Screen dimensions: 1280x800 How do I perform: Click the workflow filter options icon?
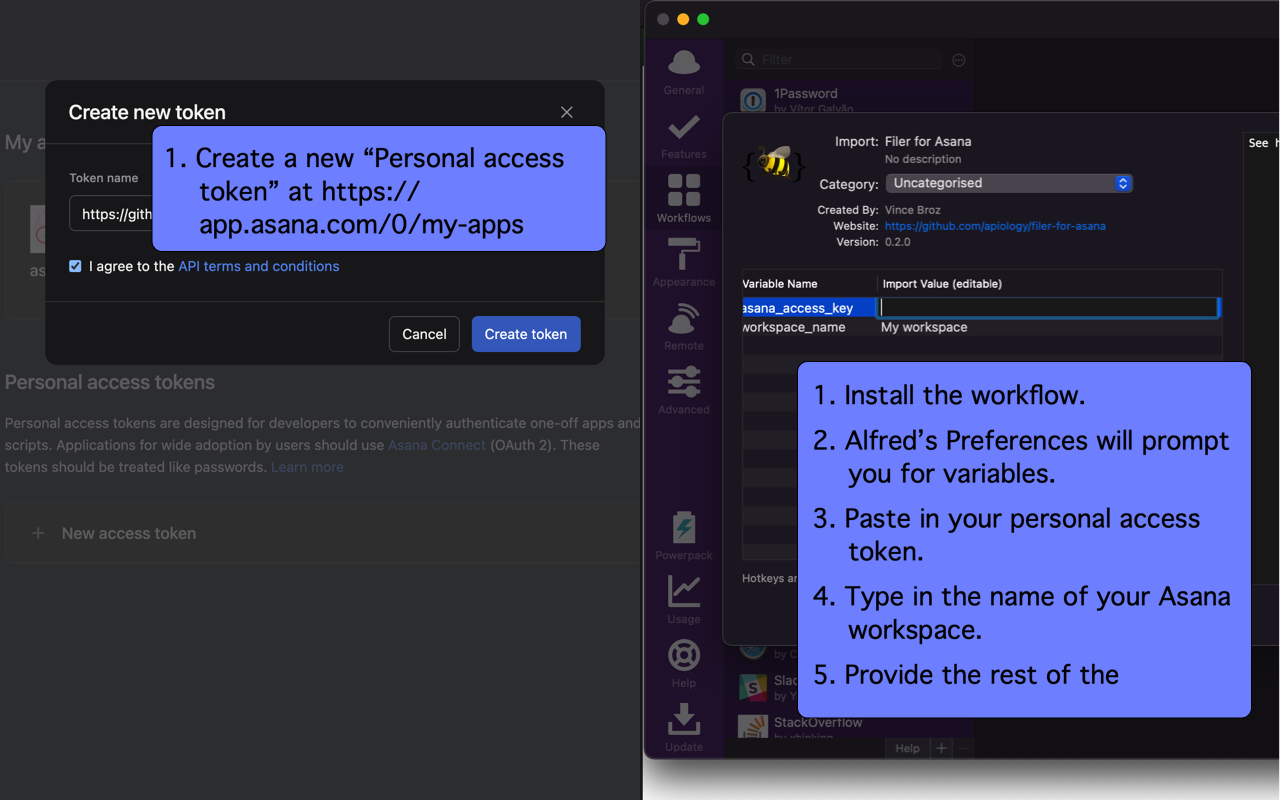click(959, 60)
